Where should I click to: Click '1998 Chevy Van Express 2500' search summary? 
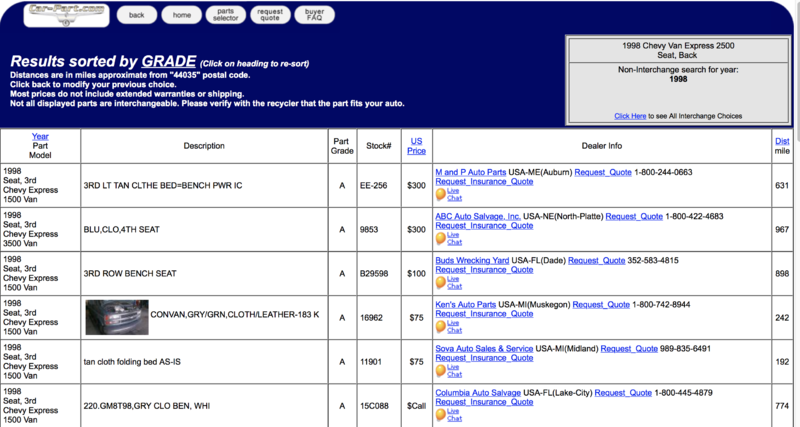point(678,46)
